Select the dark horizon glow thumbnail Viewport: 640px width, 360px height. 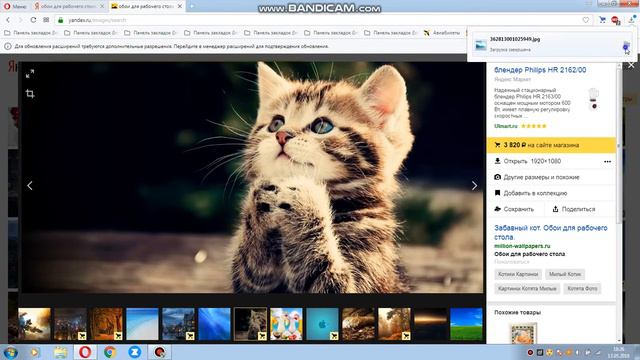[430, 324]
